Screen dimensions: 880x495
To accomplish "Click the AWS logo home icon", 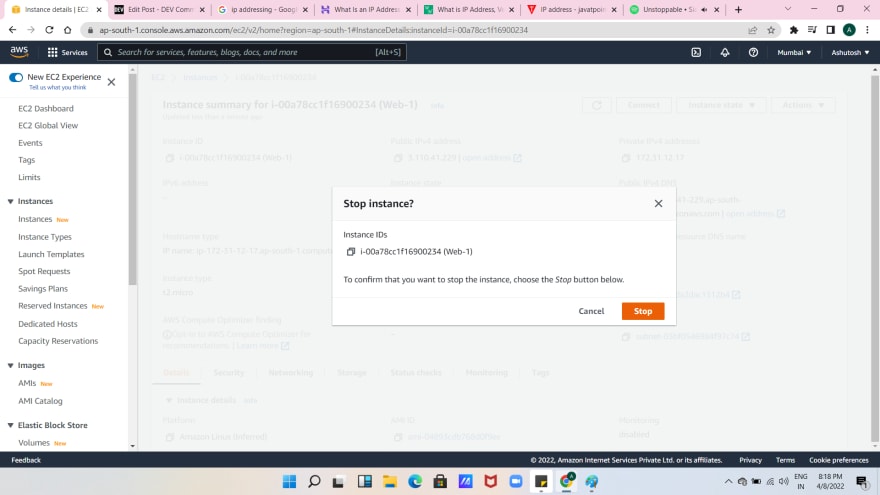I will tap(19, 52).
